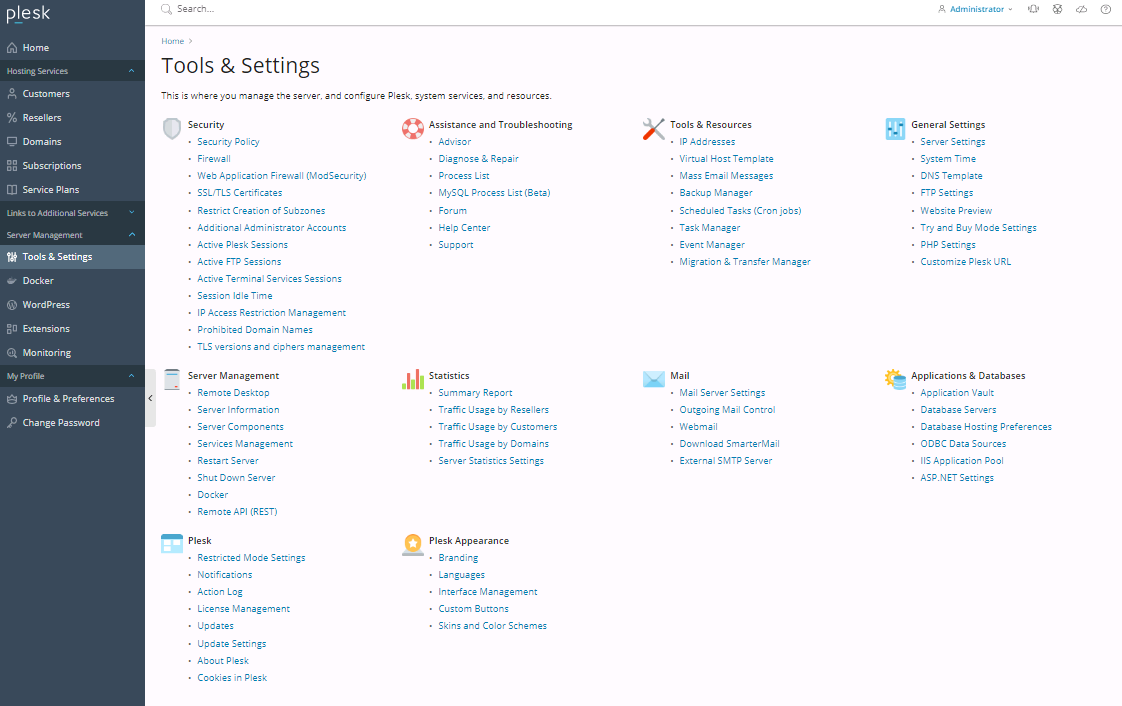Open PHP Settings link

pyautogui.click(x=948, y=245)
